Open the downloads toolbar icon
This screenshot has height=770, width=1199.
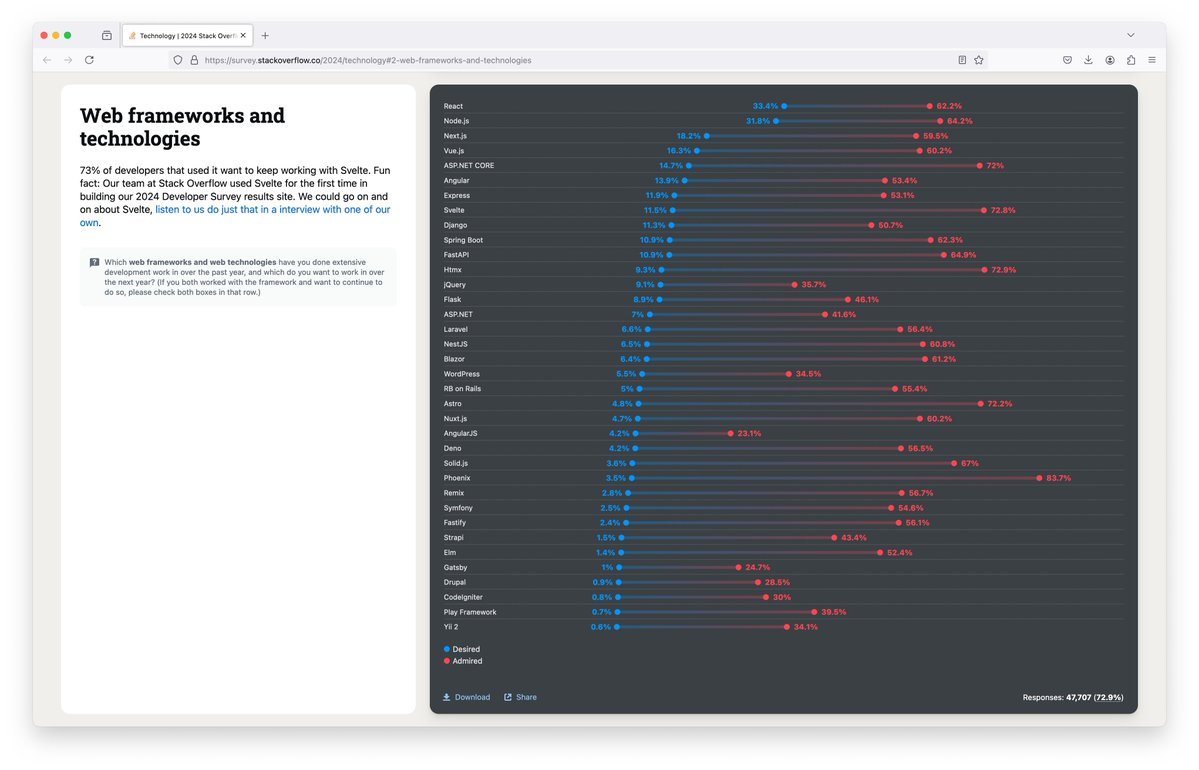(1088, 60)
